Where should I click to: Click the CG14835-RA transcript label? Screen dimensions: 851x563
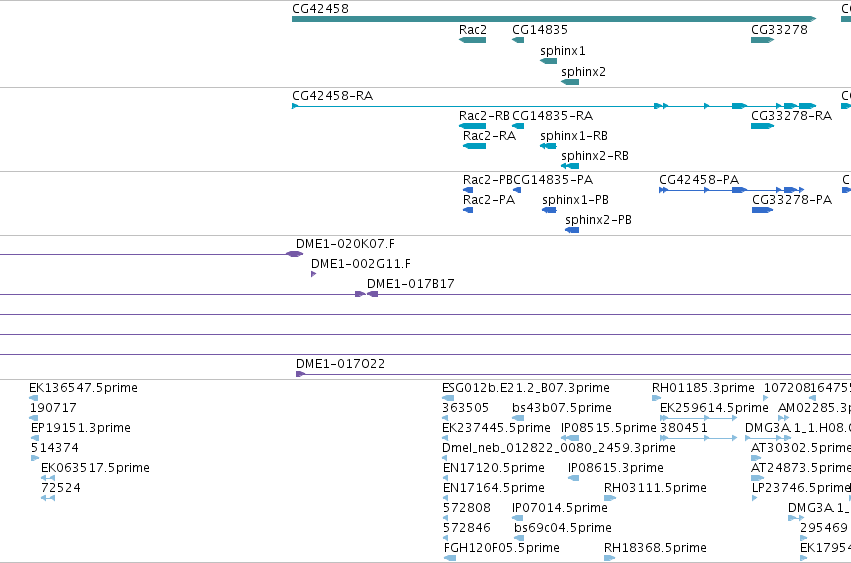coord(552,116)
